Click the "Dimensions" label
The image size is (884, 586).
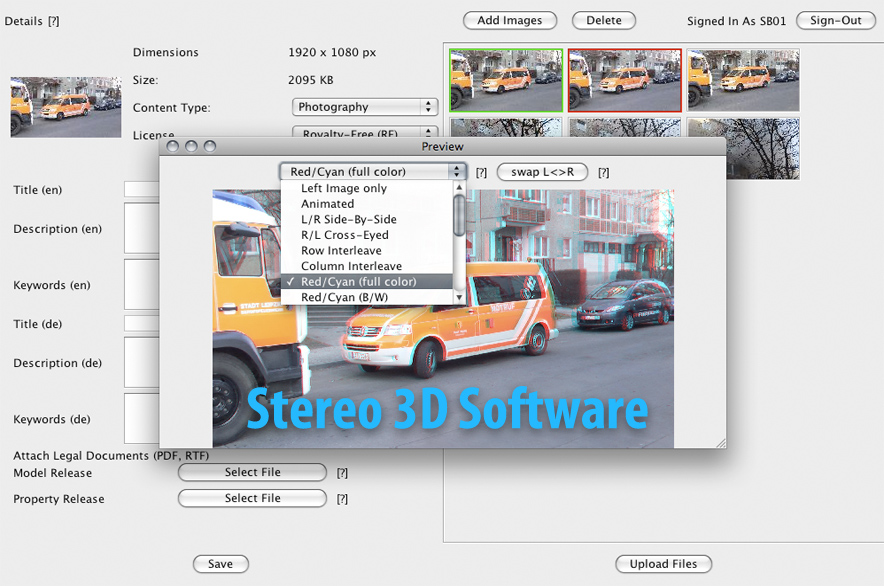[166, 52]
